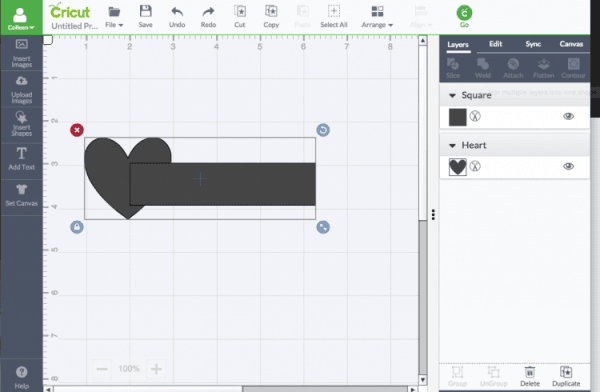
Task: Click the Duplicate button
Action: click(x=566, y=376)
